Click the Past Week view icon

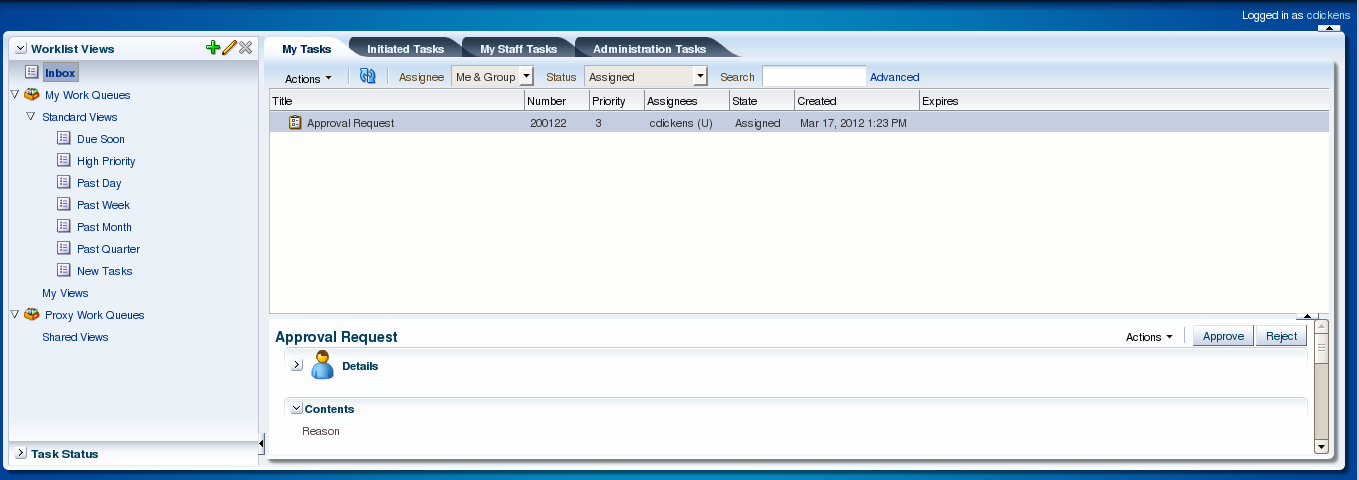pyautogui.click(x=64, y=205)
